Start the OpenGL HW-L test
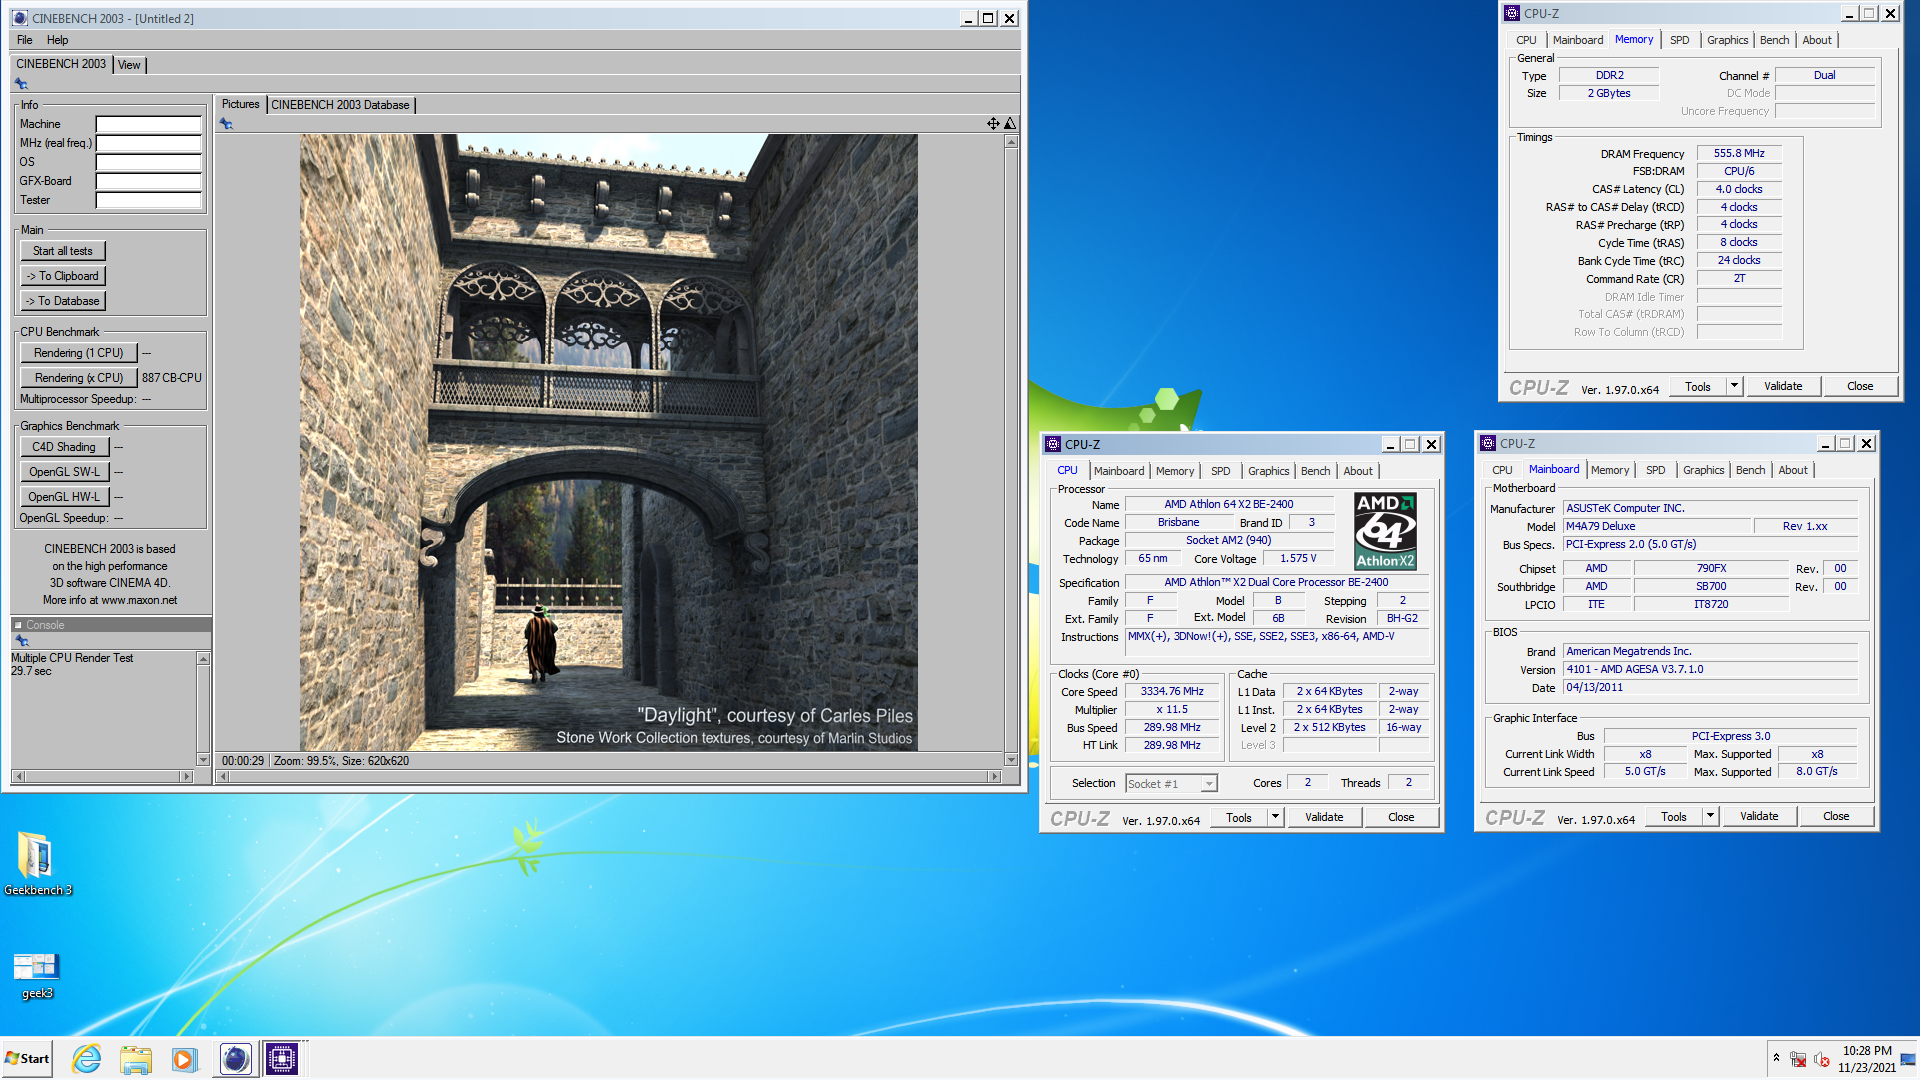This screenshot has height=1080, width=1920. [x=64, y=497]
